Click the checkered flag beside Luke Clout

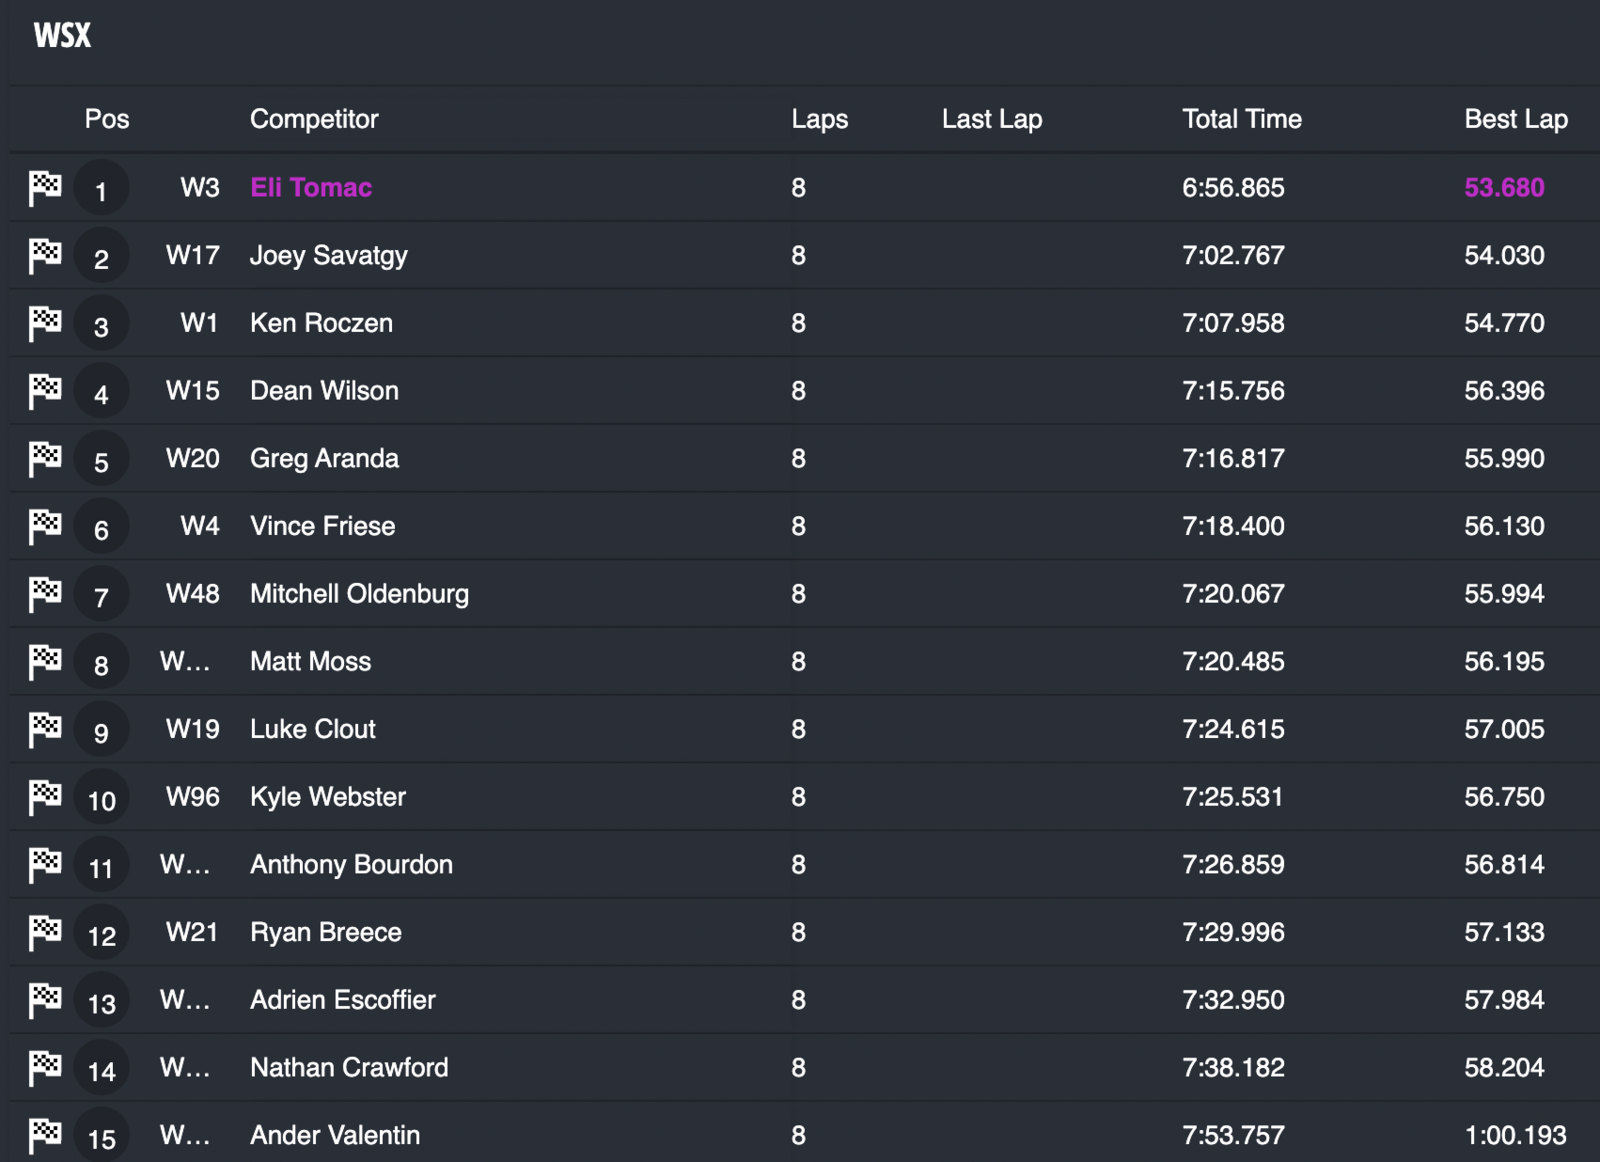point(45,729)
